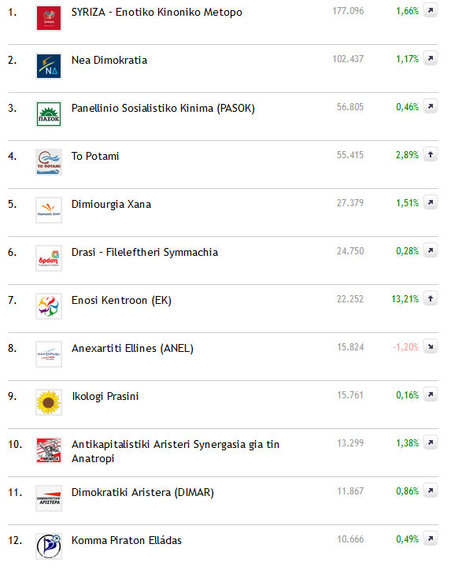The height and width of the screenshot is (570, 451).
Task: Click the Dimiourgia Xana logo thumbnail
Action: [49, 210]
